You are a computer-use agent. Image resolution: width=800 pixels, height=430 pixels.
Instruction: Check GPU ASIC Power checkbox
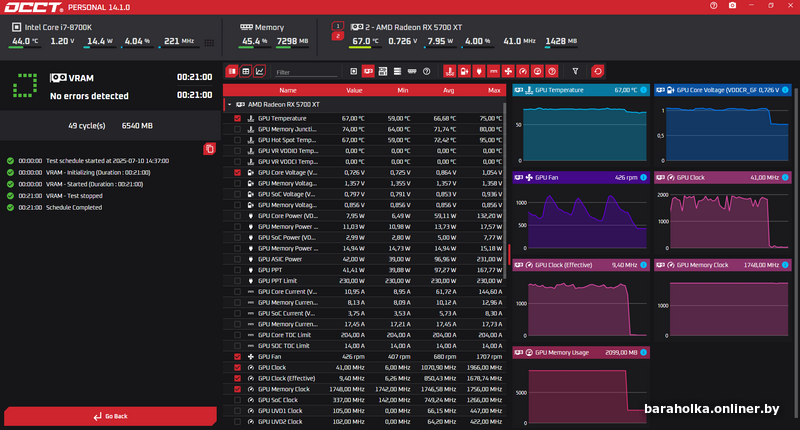click(x=237, y=259)
